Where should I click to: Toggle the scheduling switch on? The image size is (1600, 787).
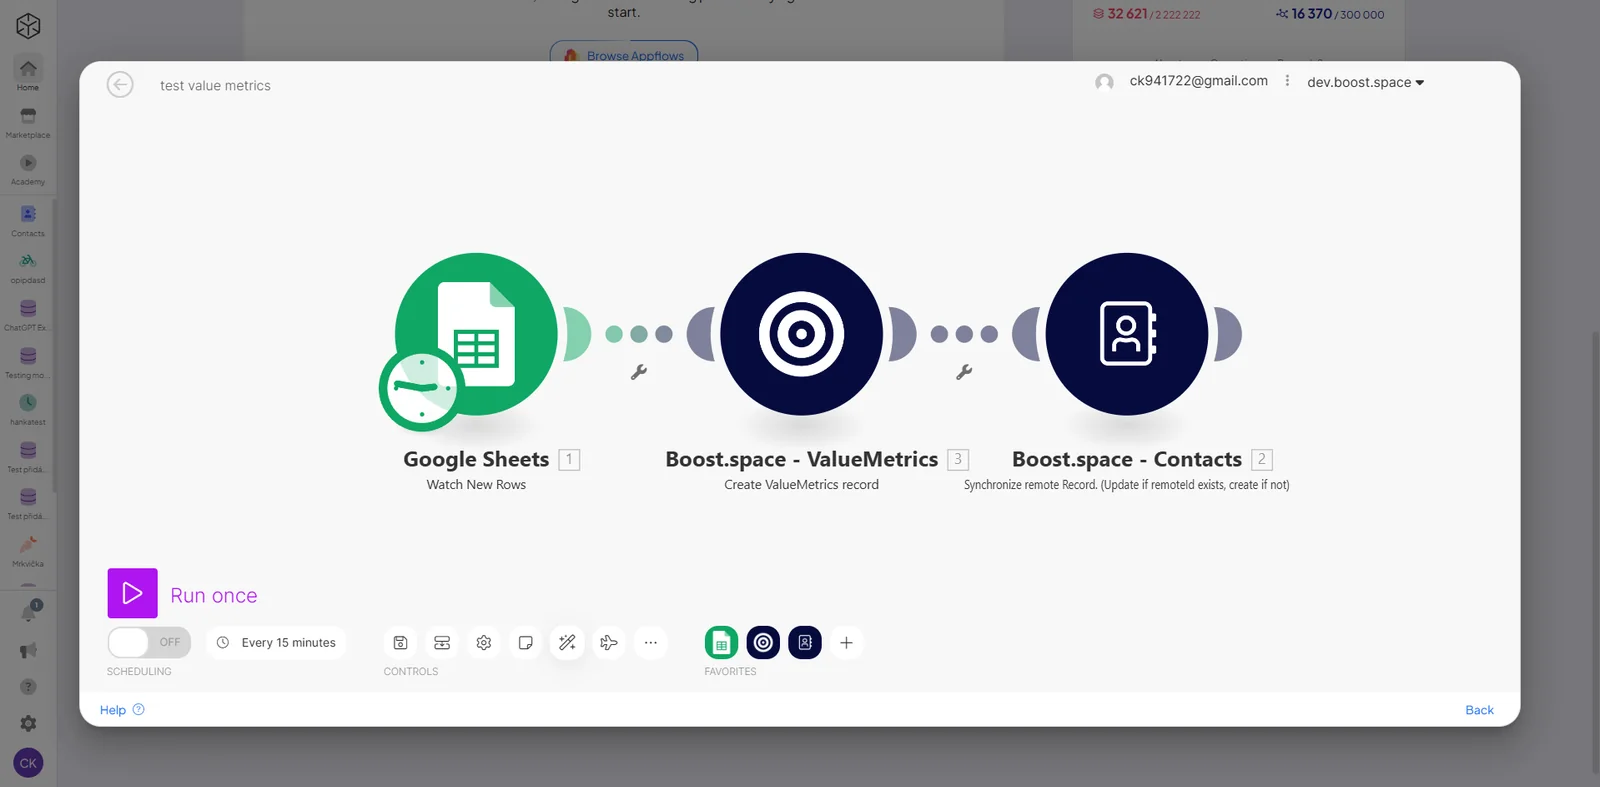point(149,643)
